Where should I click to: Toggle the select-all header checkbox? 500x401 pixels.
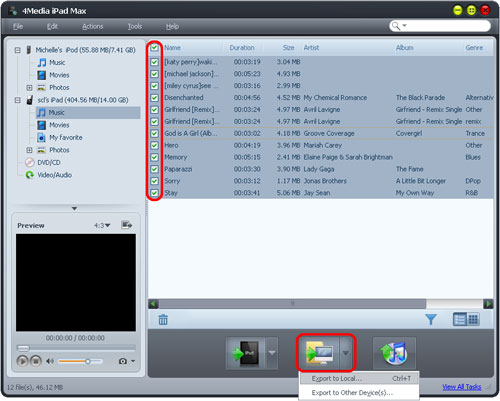(x=154, y=48)
